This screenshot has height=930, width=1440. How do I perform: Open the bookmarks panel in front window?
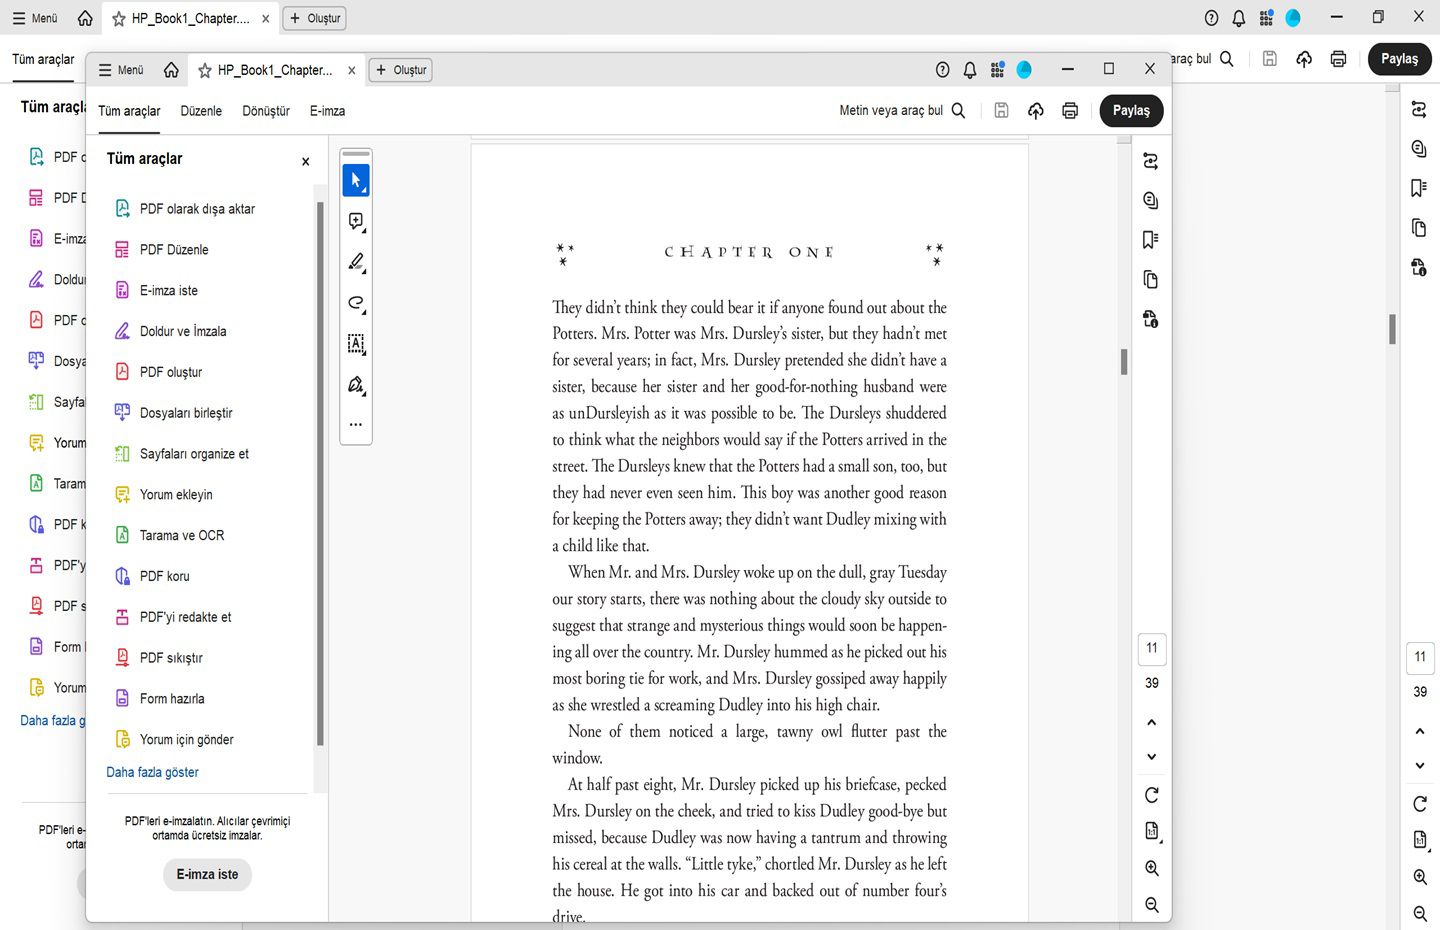pyautogui.click(x=1151, y=240)
